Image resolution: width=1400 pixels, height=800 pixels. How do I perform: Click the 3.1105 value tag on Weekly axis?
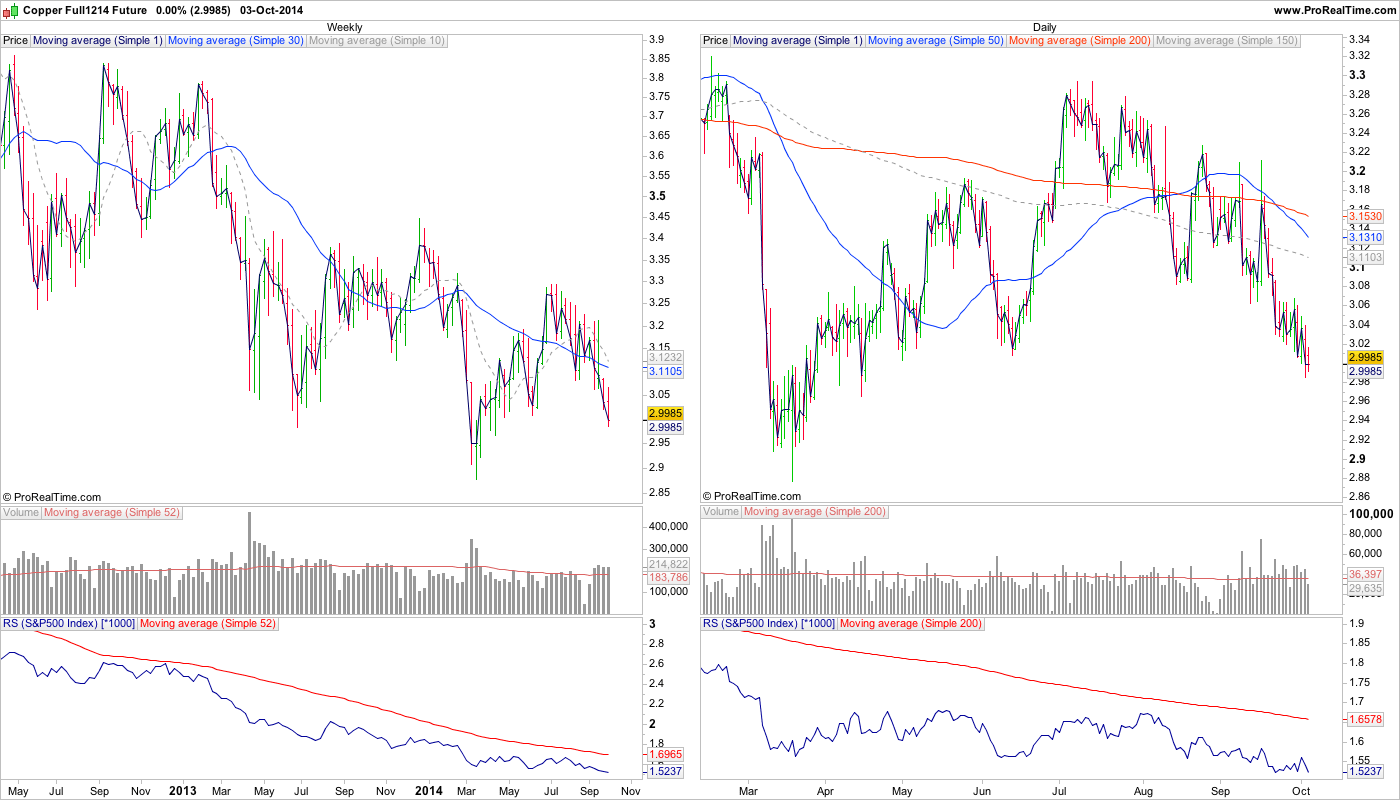click(x=665, y=371)
